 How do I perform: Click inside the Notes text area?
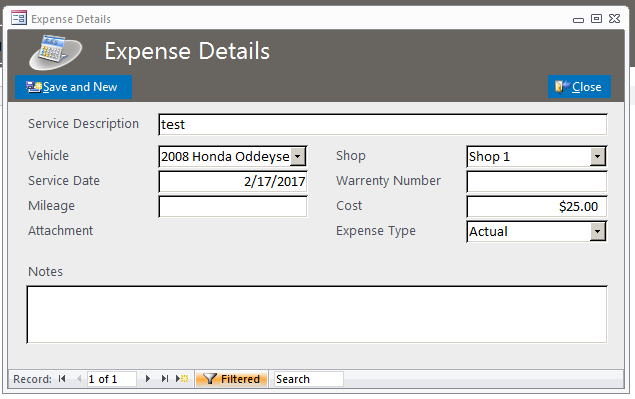tap(317, 315)
